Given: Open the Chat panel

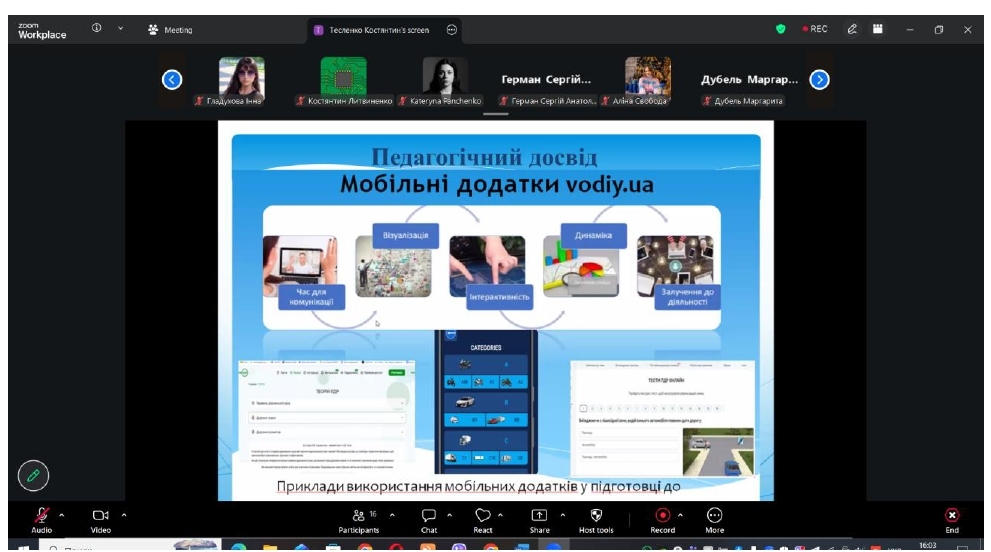Looking at the screenshot, I should click(429, 520).
